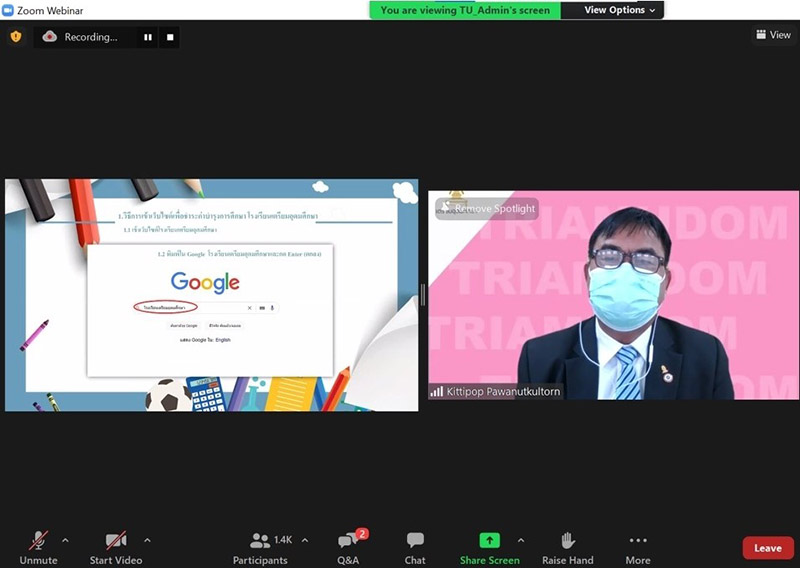Expand video settings arrow next to Start Video
The height and width of the screenshot is (568, 800).
[147, 540]
